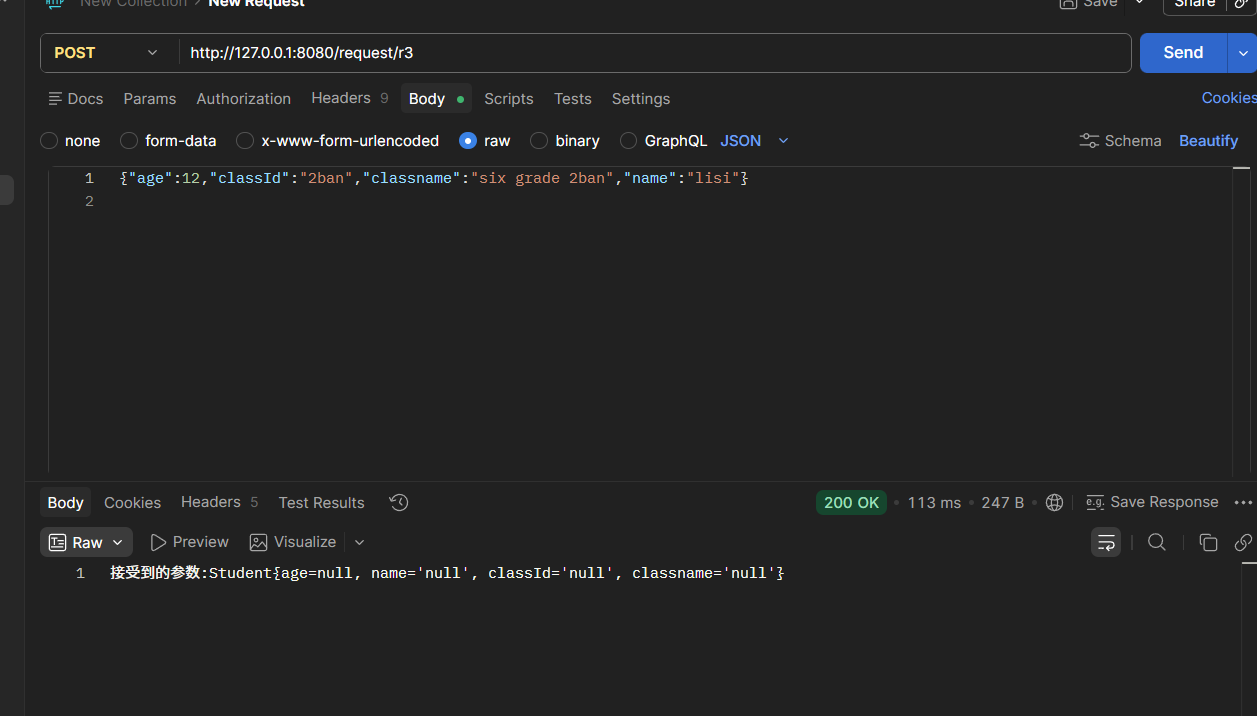Screen dimensions: 1257x716
Task: Toggle the wrap lines icon
Action: point(1106,542)
